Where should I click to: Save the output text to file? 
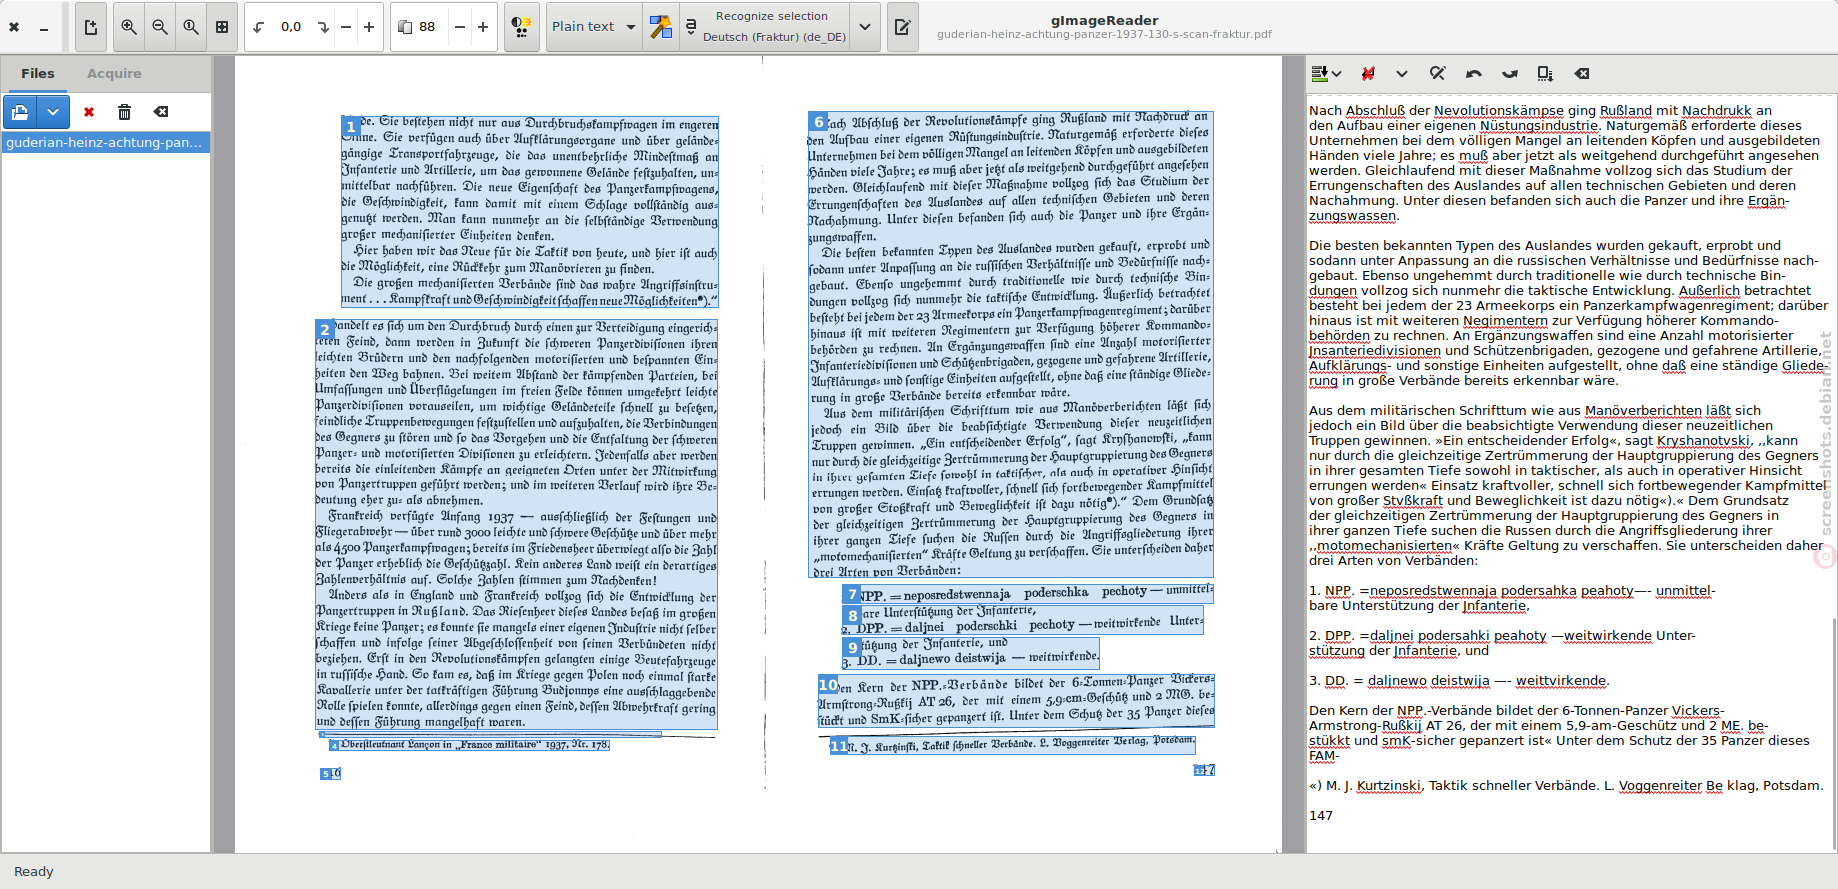pyautogui.click(x=1545, y=73)
